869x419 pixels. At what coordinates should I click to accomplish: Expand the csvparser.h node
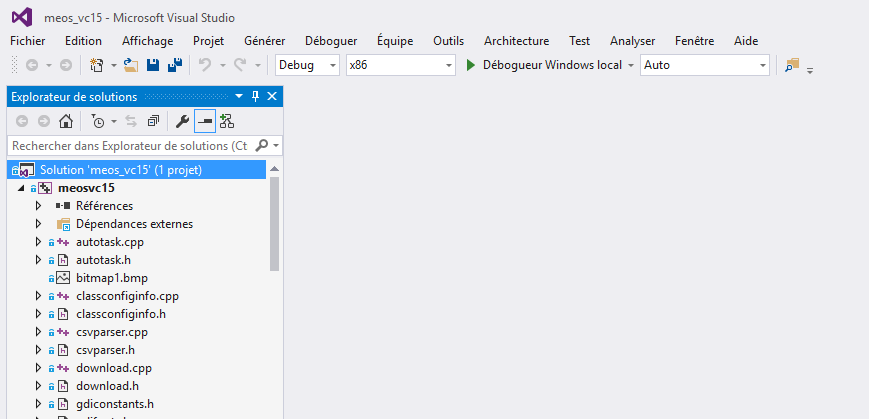tap(38, 350)
